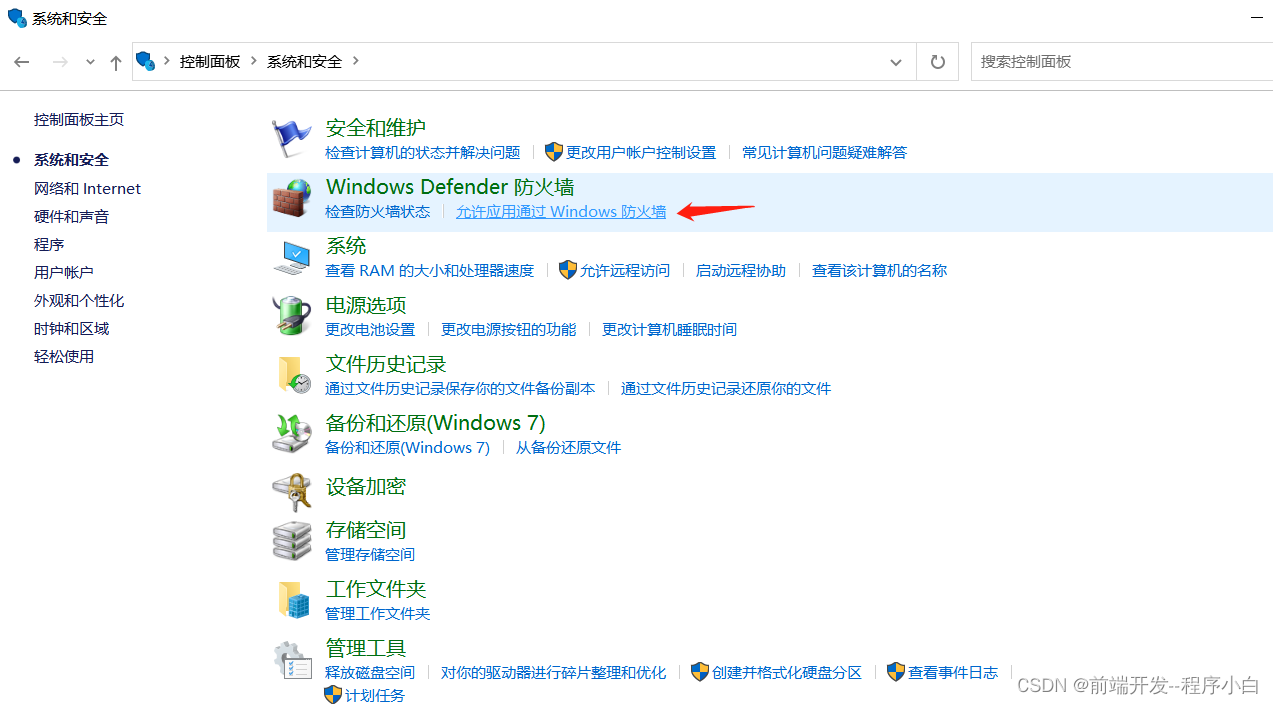Click the search control panel box
The width and height of the screenshot is (1273, 704).
click(x=1121, y=62)
